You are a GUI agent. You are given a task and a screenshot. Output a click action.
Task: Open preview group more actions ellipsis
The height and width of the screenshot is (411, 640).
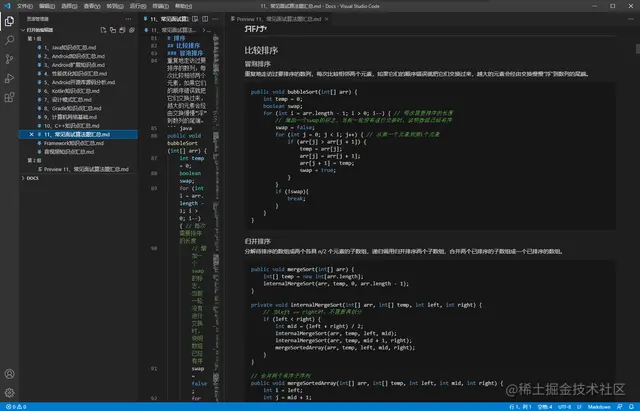coord(631,19)
